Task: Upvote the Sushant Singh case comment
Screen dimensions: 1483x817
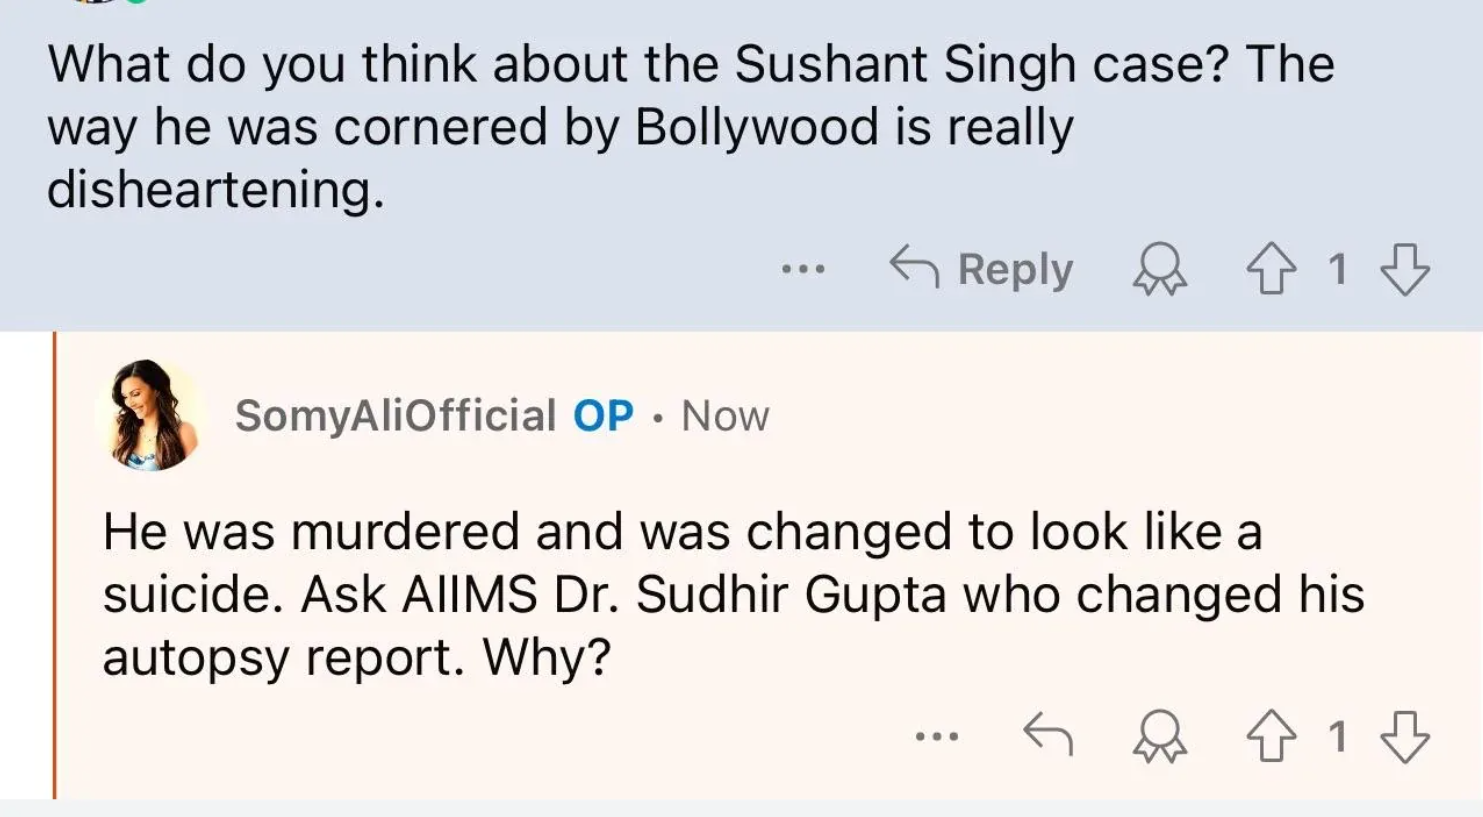Action: point(1271,269)
